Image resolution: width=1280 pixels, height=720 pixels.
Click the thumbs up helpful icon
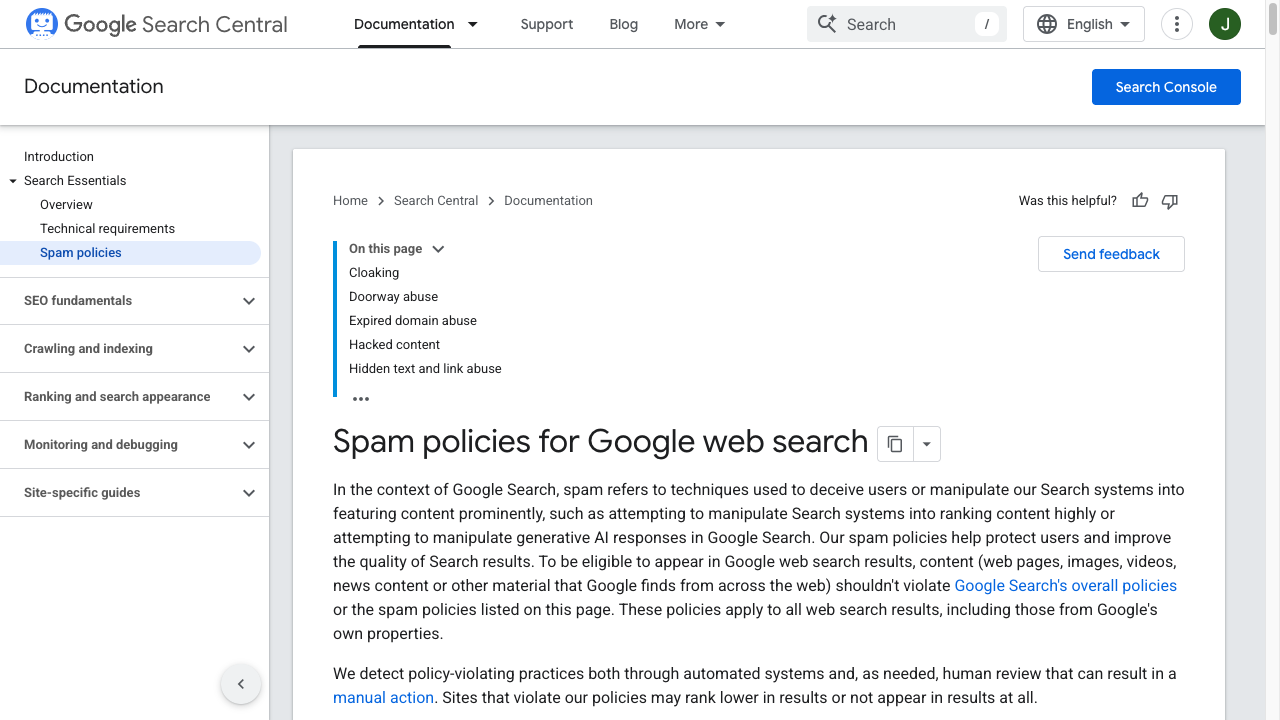[1140, 201]
